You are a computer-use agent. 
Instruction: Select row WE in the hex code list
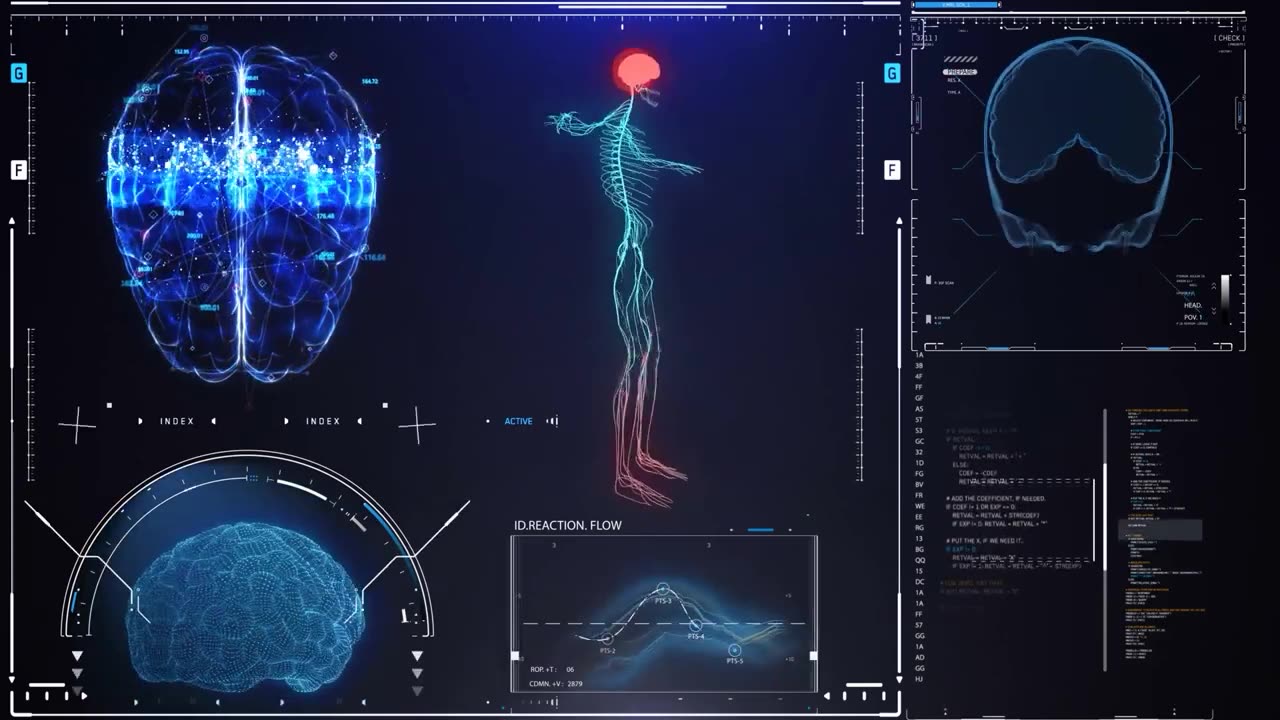pos(919,506)
